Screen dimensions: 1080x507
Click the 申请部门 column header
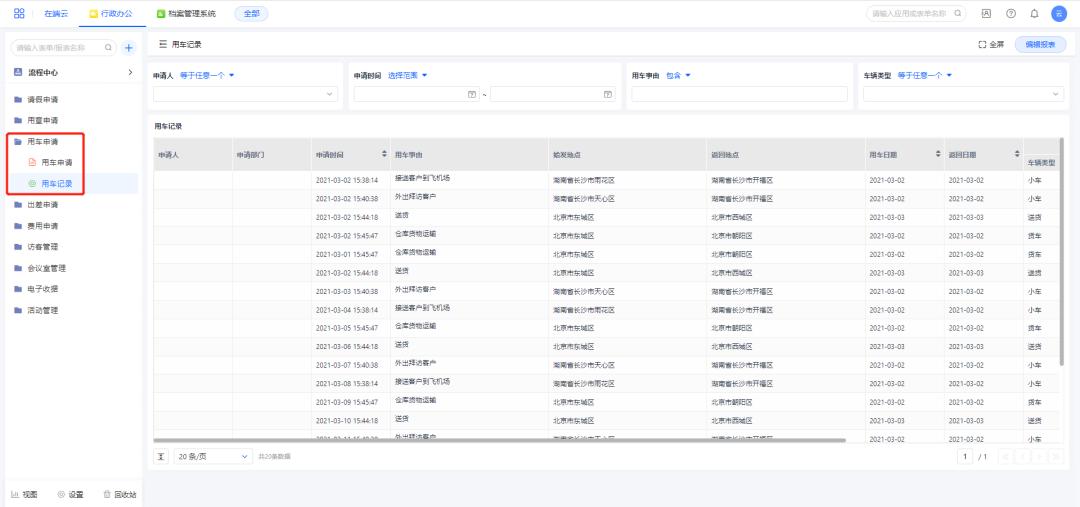tap(272, 155)
